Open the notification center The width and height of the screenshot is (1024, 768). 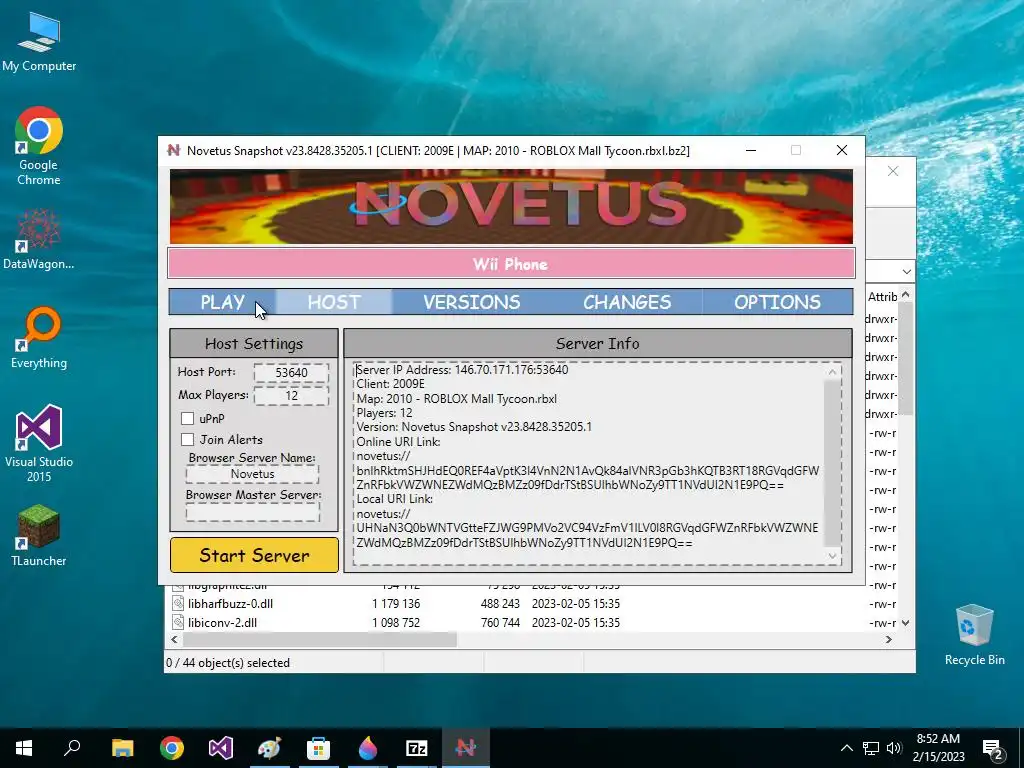click(x=993, y=749)
